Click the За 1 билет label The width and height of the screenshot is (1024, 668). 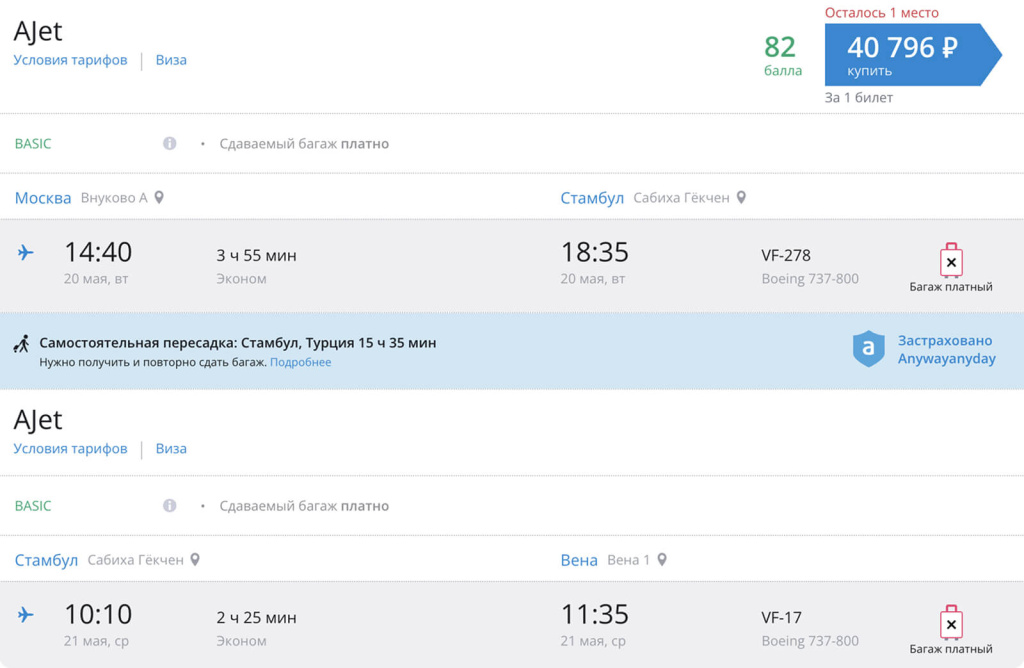(858, 98)
